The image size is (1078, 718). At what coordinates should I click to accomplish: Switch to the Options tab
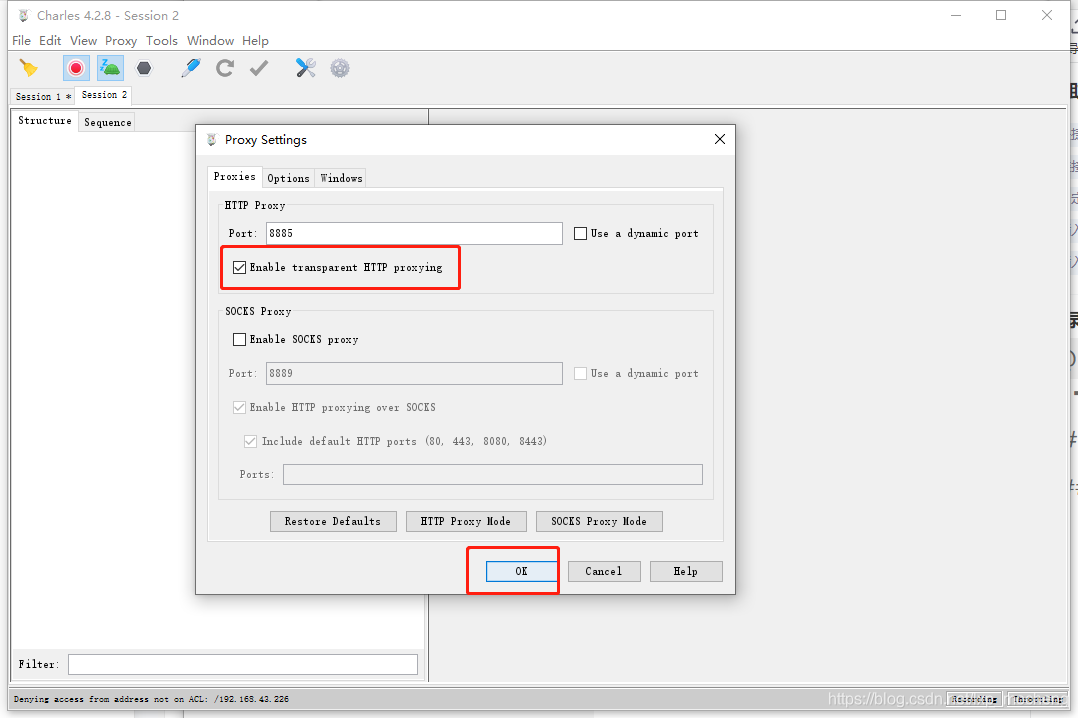(x=288, y=178)
